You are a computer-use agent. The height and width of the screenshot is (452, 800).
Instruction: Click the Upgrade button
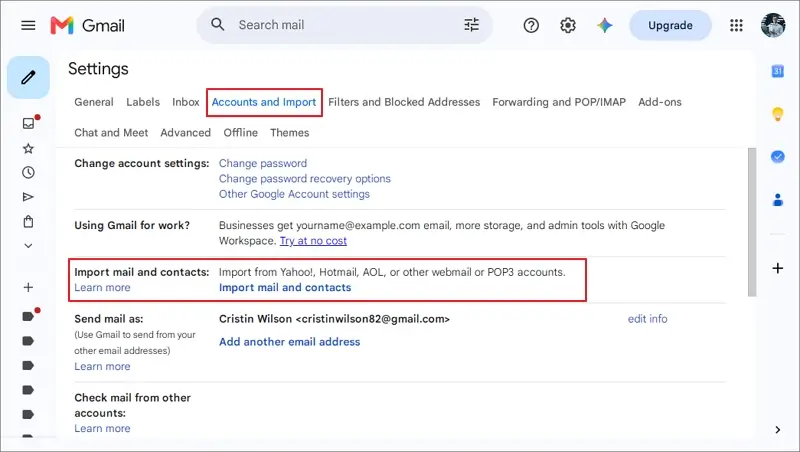[x=670, y=25]
